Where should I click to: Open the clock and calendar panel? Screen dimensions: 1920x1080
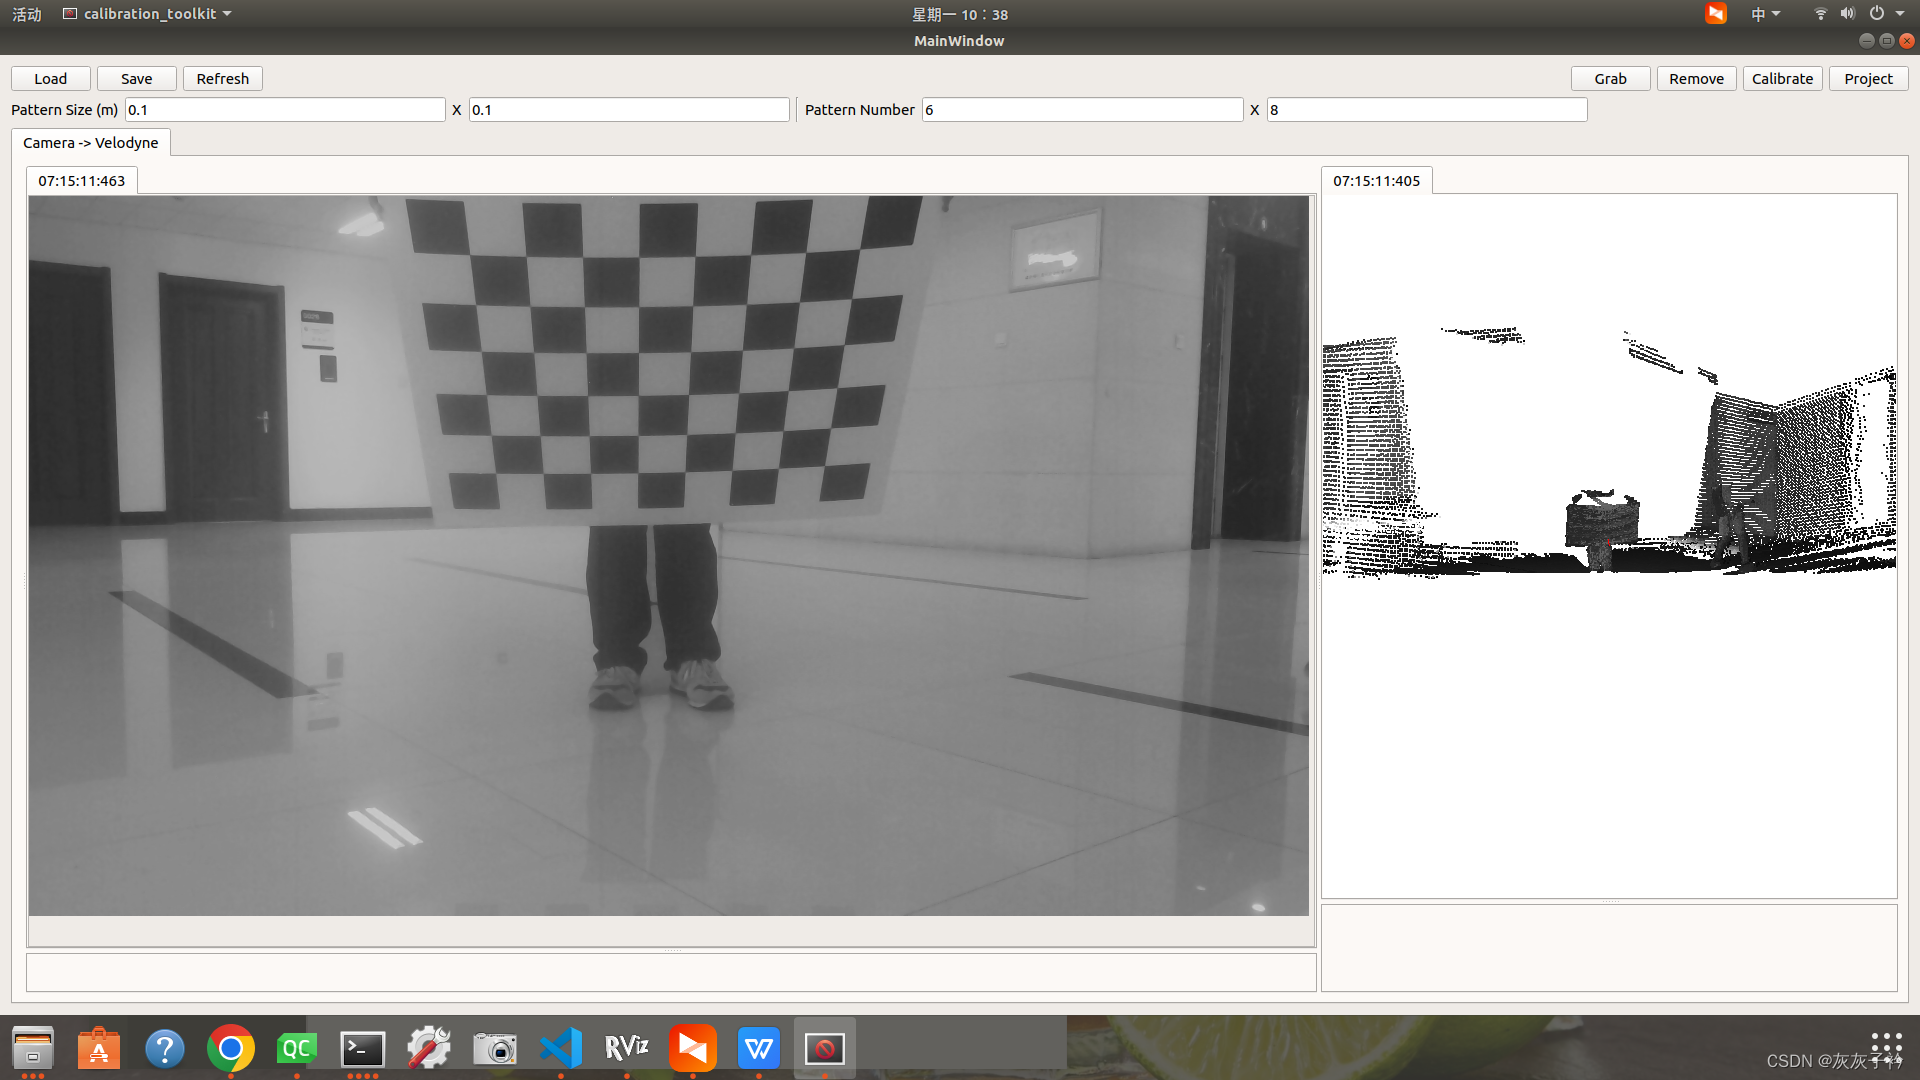click(960, 14)
